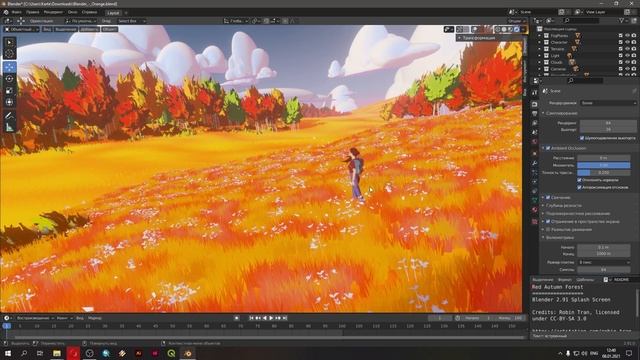Activate the Scale tool in viewport toolbar
The width and height of the screenshot is (640, 360).
tap(9, 91)
